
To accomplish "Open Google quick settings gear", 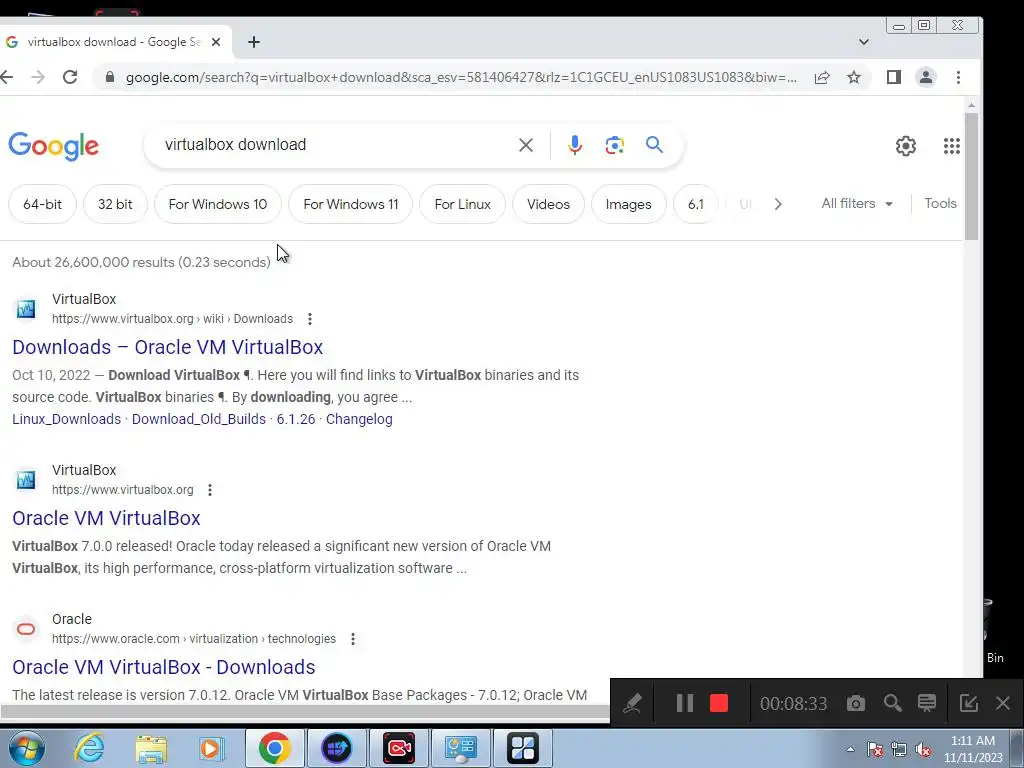I will point(906,146).
